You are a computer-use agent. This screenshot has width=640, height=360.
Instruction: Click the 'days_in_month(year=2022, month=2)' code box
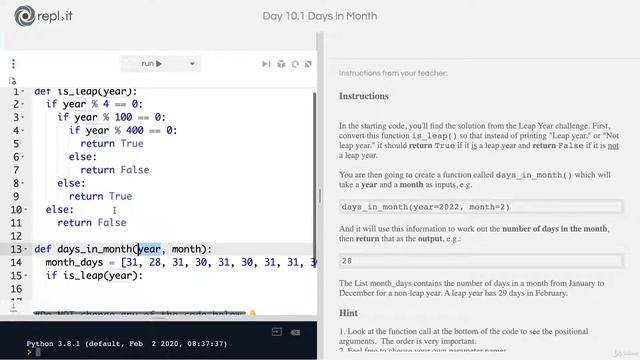click(x=481, y=207)
